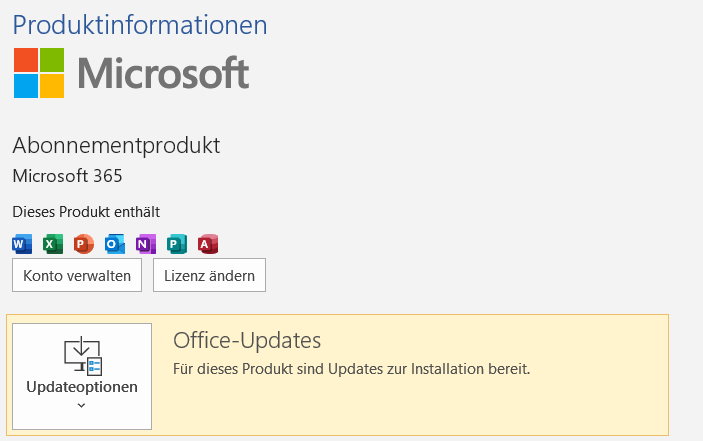
Task: Click the OneNote app icon
Action: 146,244
